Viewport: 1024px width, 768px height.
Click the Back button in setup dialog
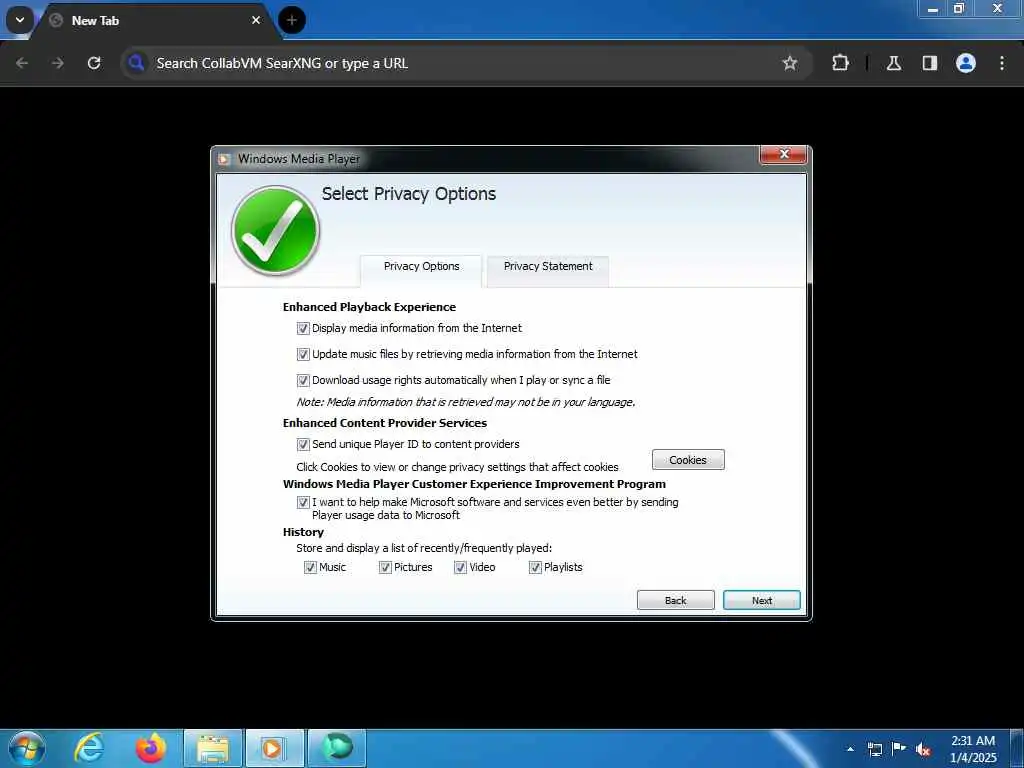click(675, 600)
